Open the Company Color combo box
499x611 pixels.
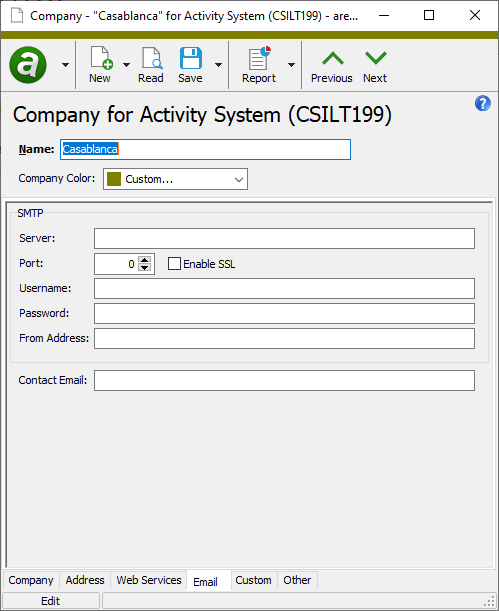175,179
